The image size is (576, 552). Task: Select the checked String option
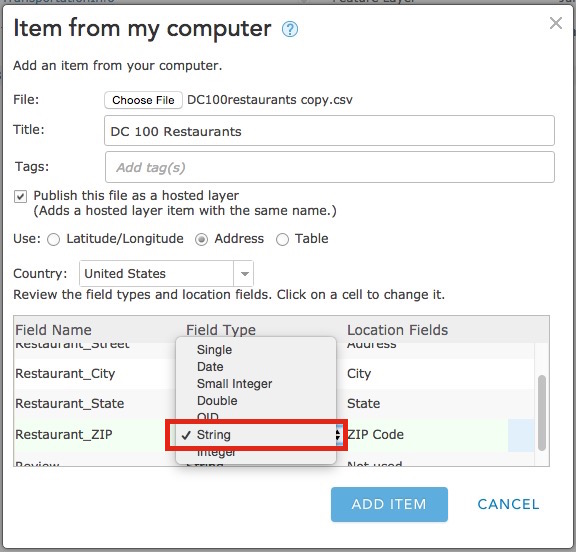256,435
